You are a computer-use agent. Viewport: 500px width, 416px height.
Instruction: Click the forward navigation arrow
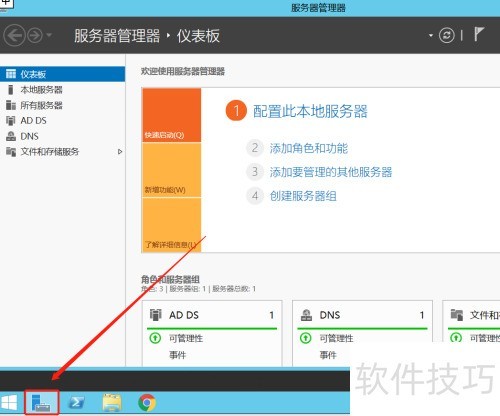[35, 35]
